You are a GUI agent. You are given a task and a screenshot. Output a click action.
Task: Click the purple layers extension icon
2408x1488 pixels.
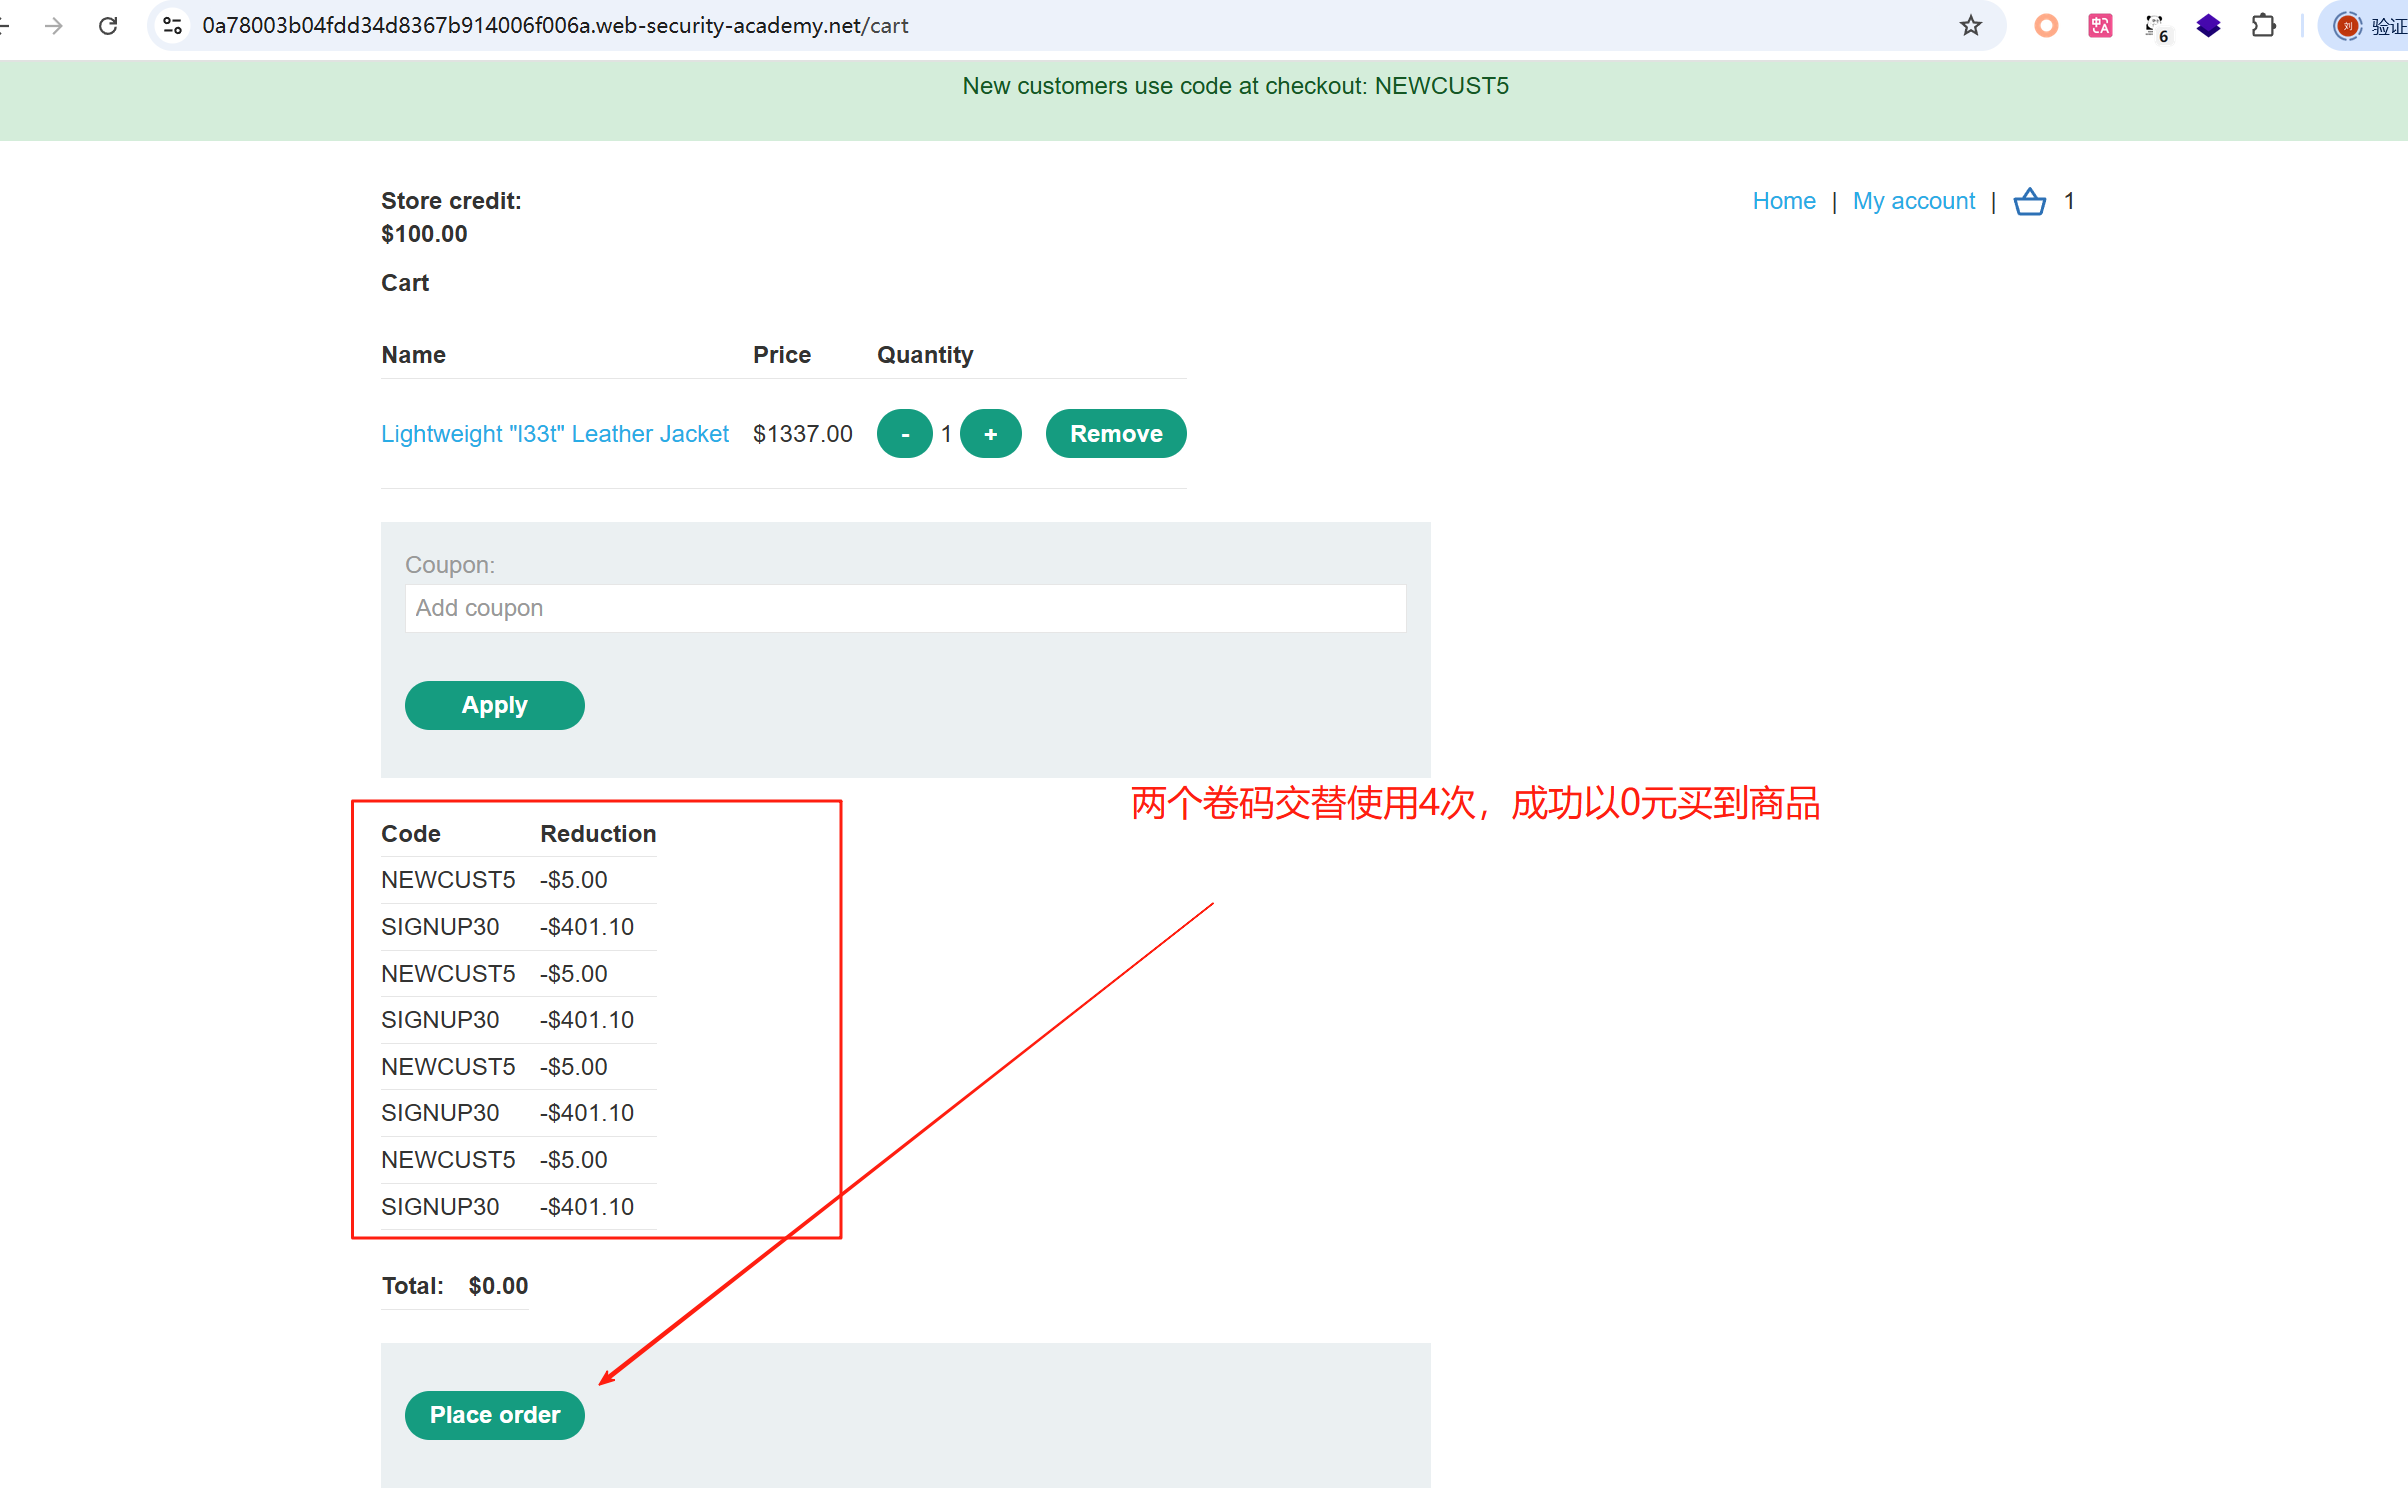coord(2208,26)
